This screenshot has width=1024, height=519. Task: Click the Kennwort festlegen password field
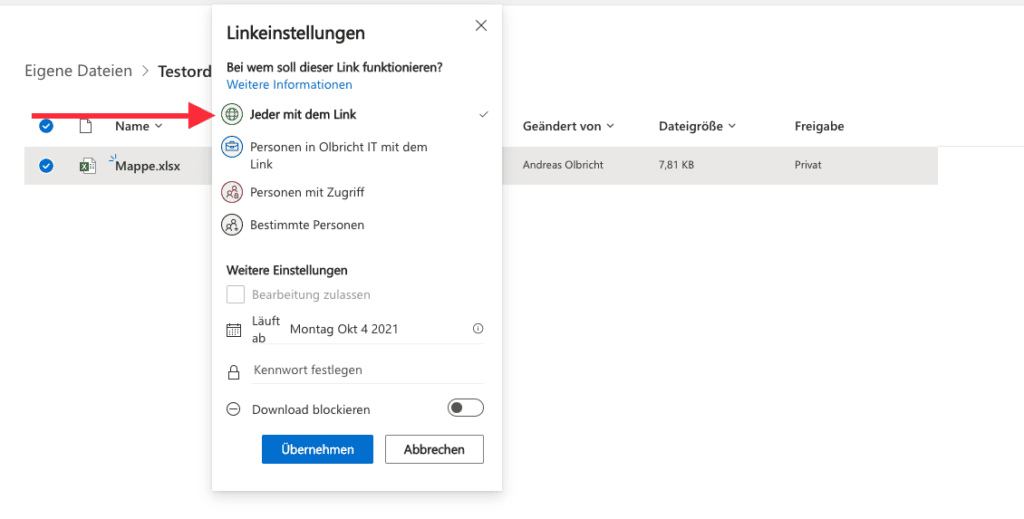tap(366, 370)
